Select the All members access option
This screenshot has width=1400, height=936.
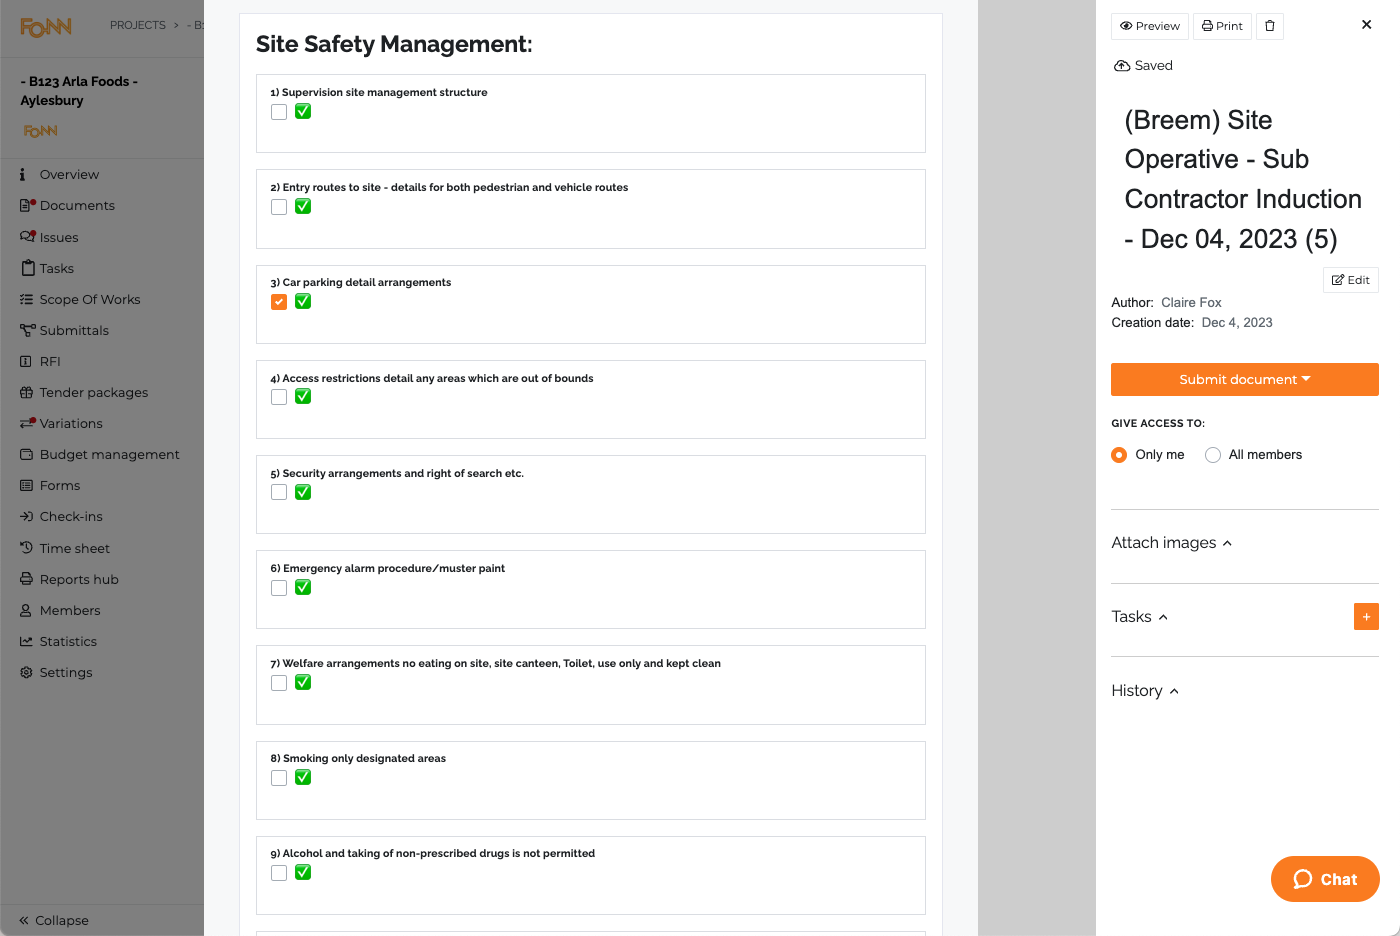coord(1213,455)
